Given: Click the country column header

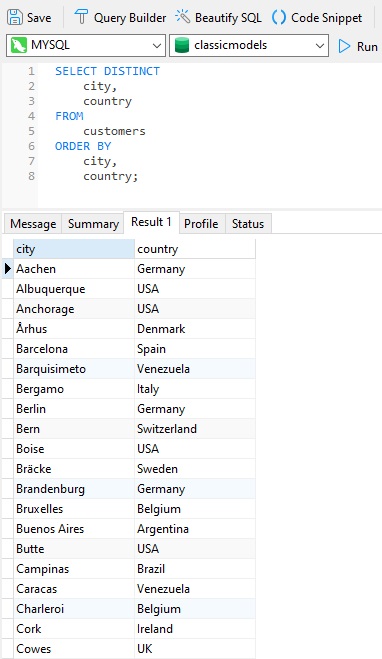Looking at the screenshot, I should [195, 249].
